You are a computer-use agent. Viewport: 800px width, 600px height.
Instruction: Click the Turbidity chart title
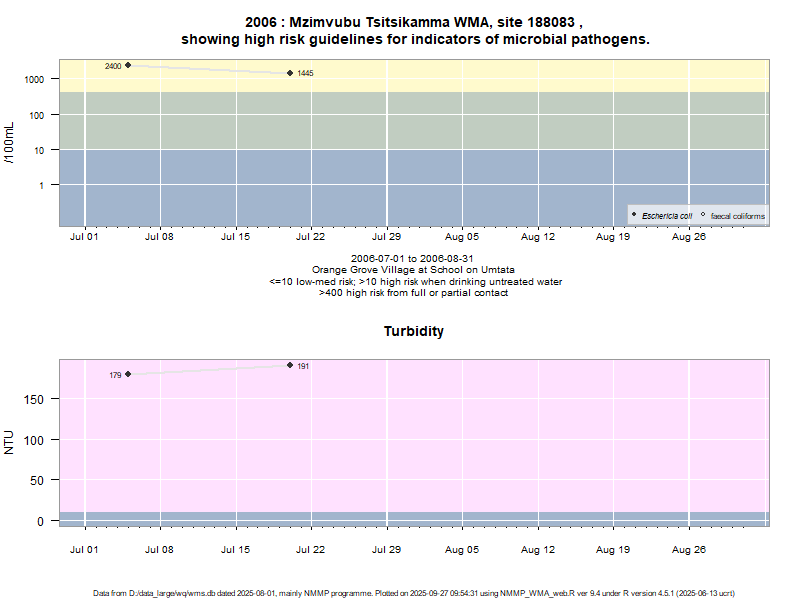[413, 331]
